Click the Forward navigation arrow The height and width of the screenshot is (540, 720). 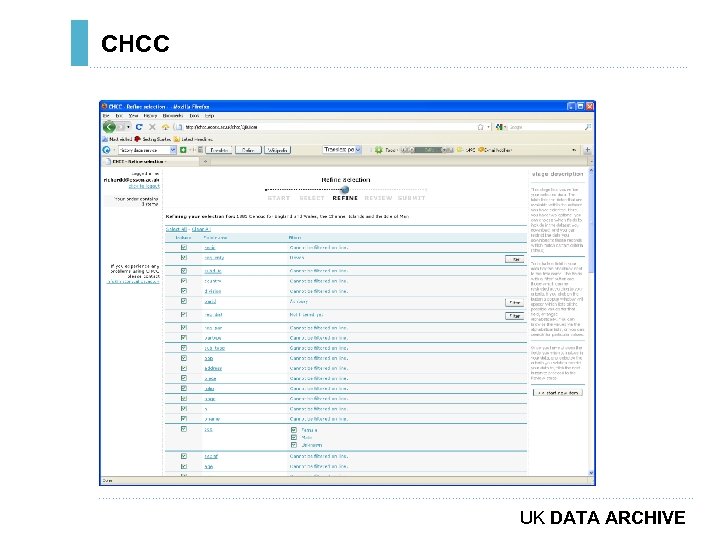(x=121, y=127)
